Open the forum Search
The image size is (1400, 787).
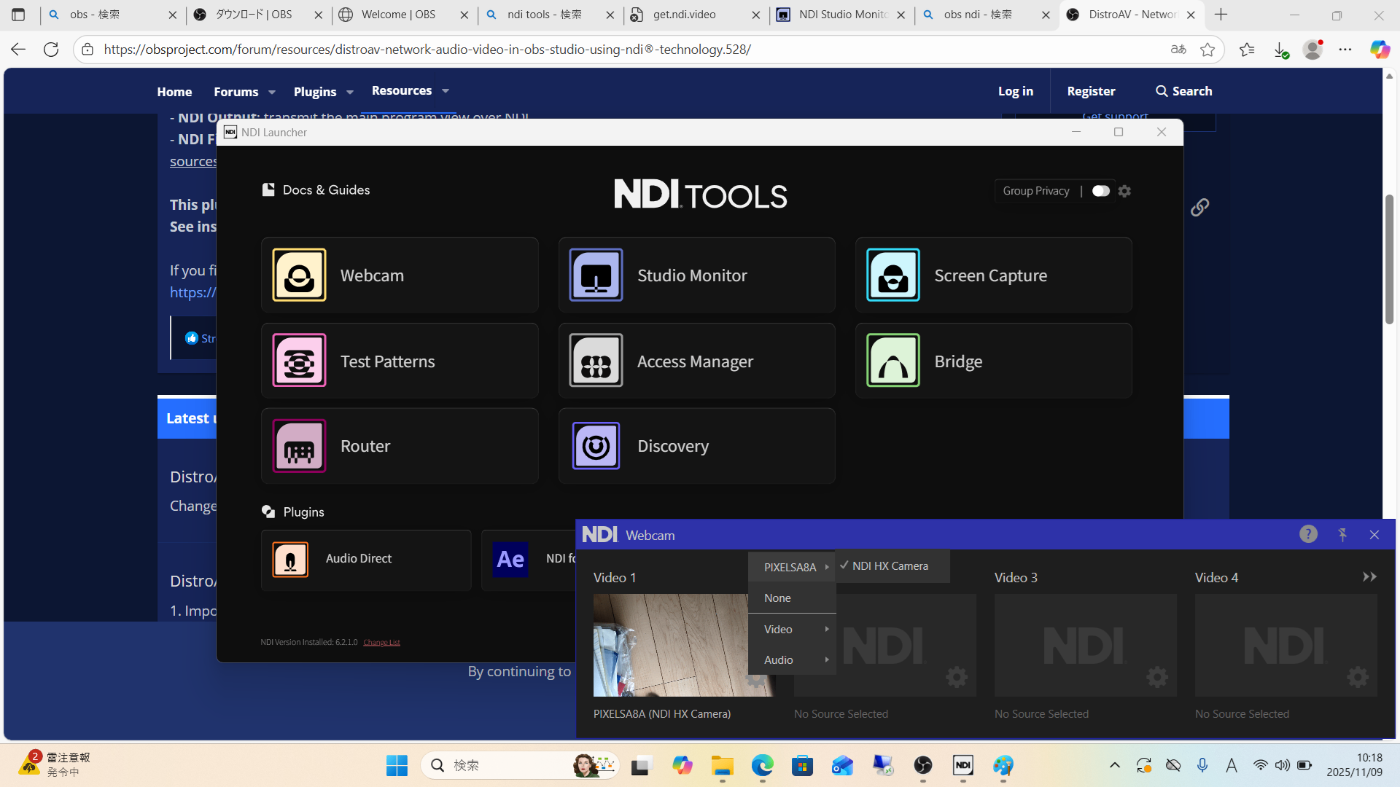(1184, 91)
